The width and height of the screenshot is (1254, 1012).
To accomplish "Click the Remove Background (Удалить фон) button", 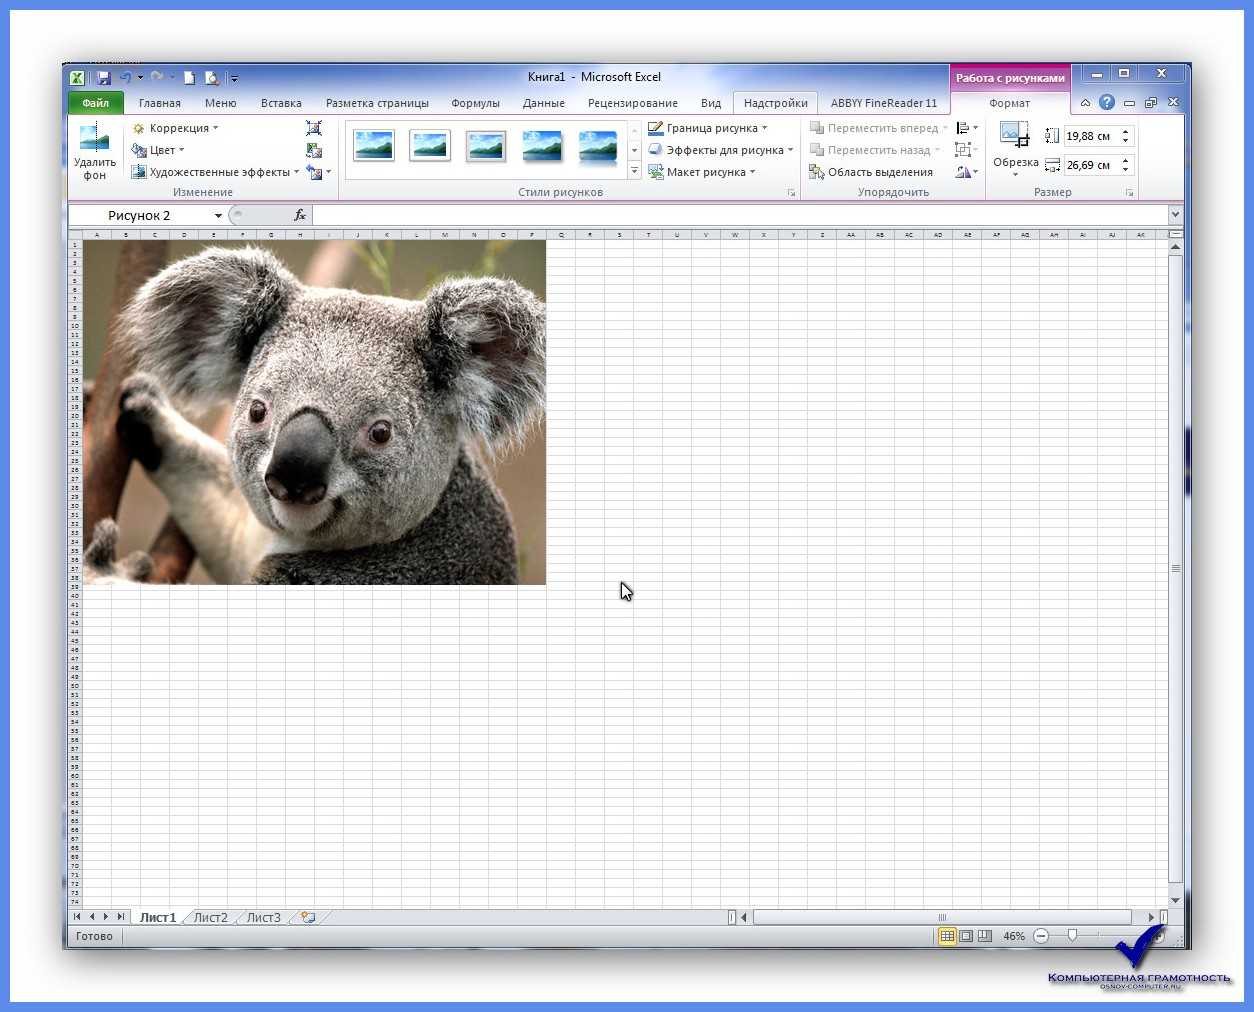I will point(94,151).
